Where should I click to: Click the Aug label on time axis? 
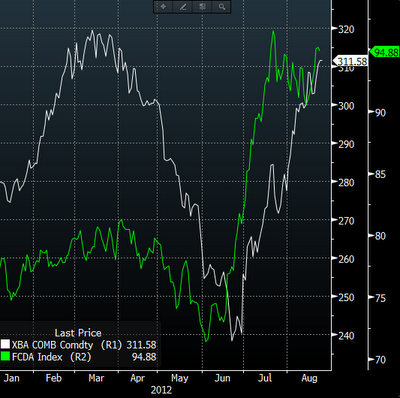click(309, 378)
